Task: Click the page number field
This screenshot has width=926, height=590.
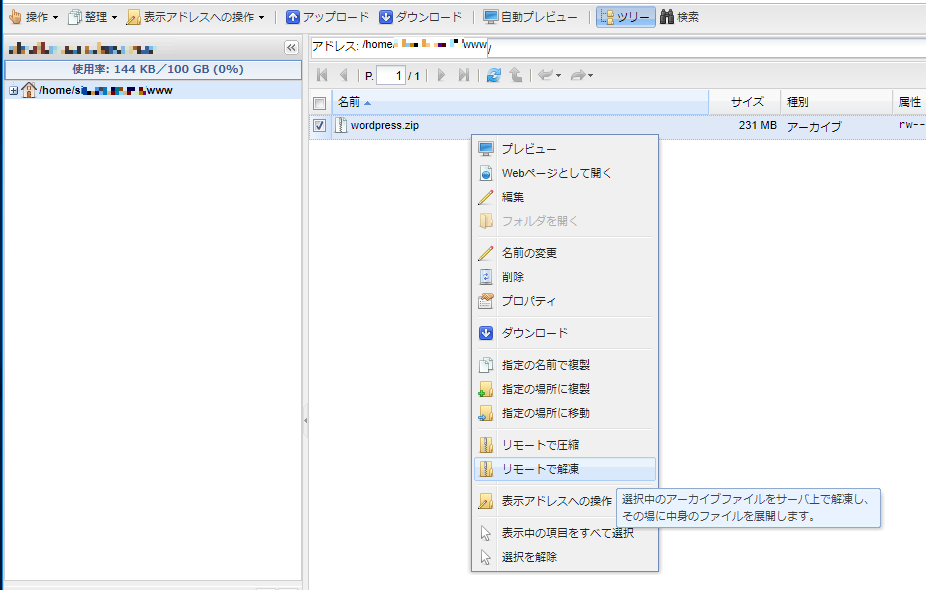Action: [x=391, y=76]
